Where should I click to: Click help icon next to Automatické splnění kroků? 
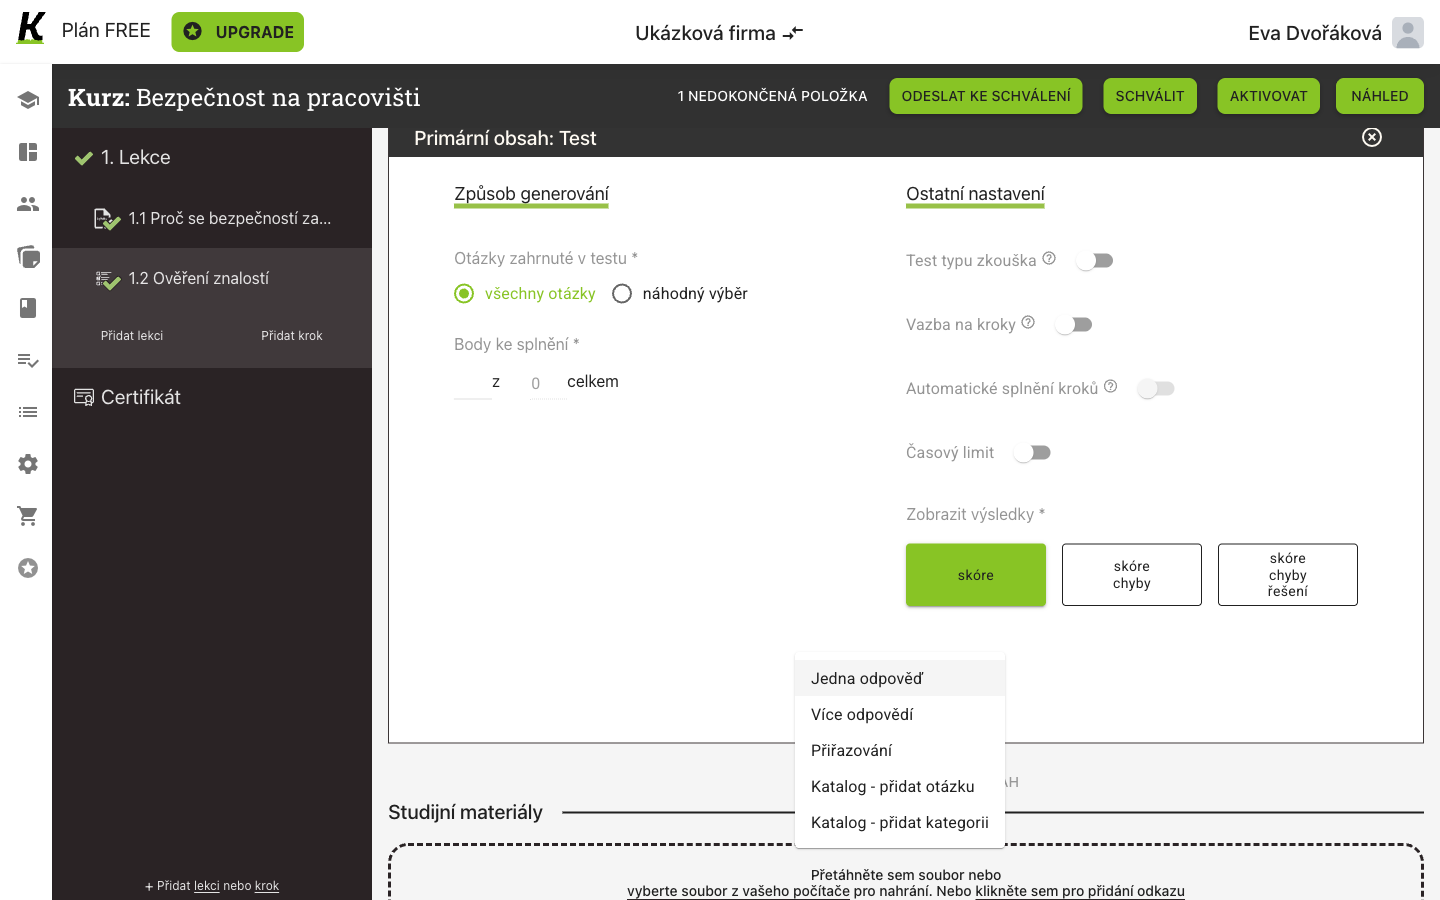tap(1110, 386)
